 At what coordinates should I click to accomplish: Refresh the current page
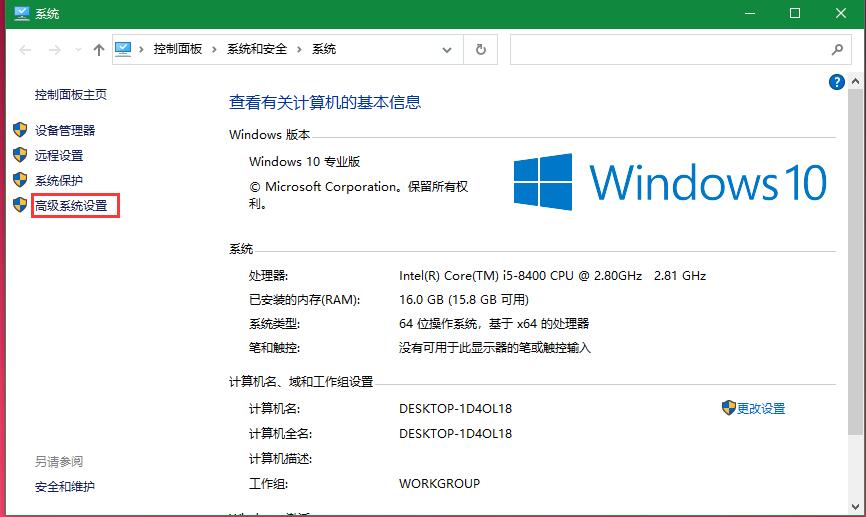(x=481, y=50)
